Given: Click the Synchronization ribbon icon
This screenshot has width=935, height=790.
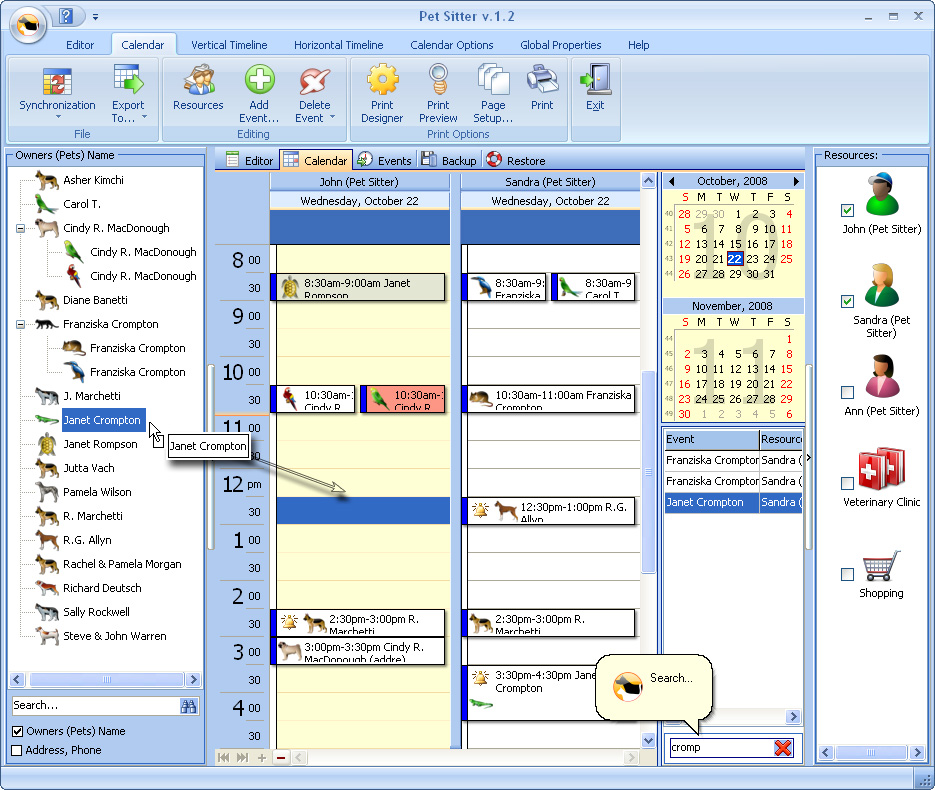Looking at the screenshot, I should pyautogui.click(x=57, y=80).
